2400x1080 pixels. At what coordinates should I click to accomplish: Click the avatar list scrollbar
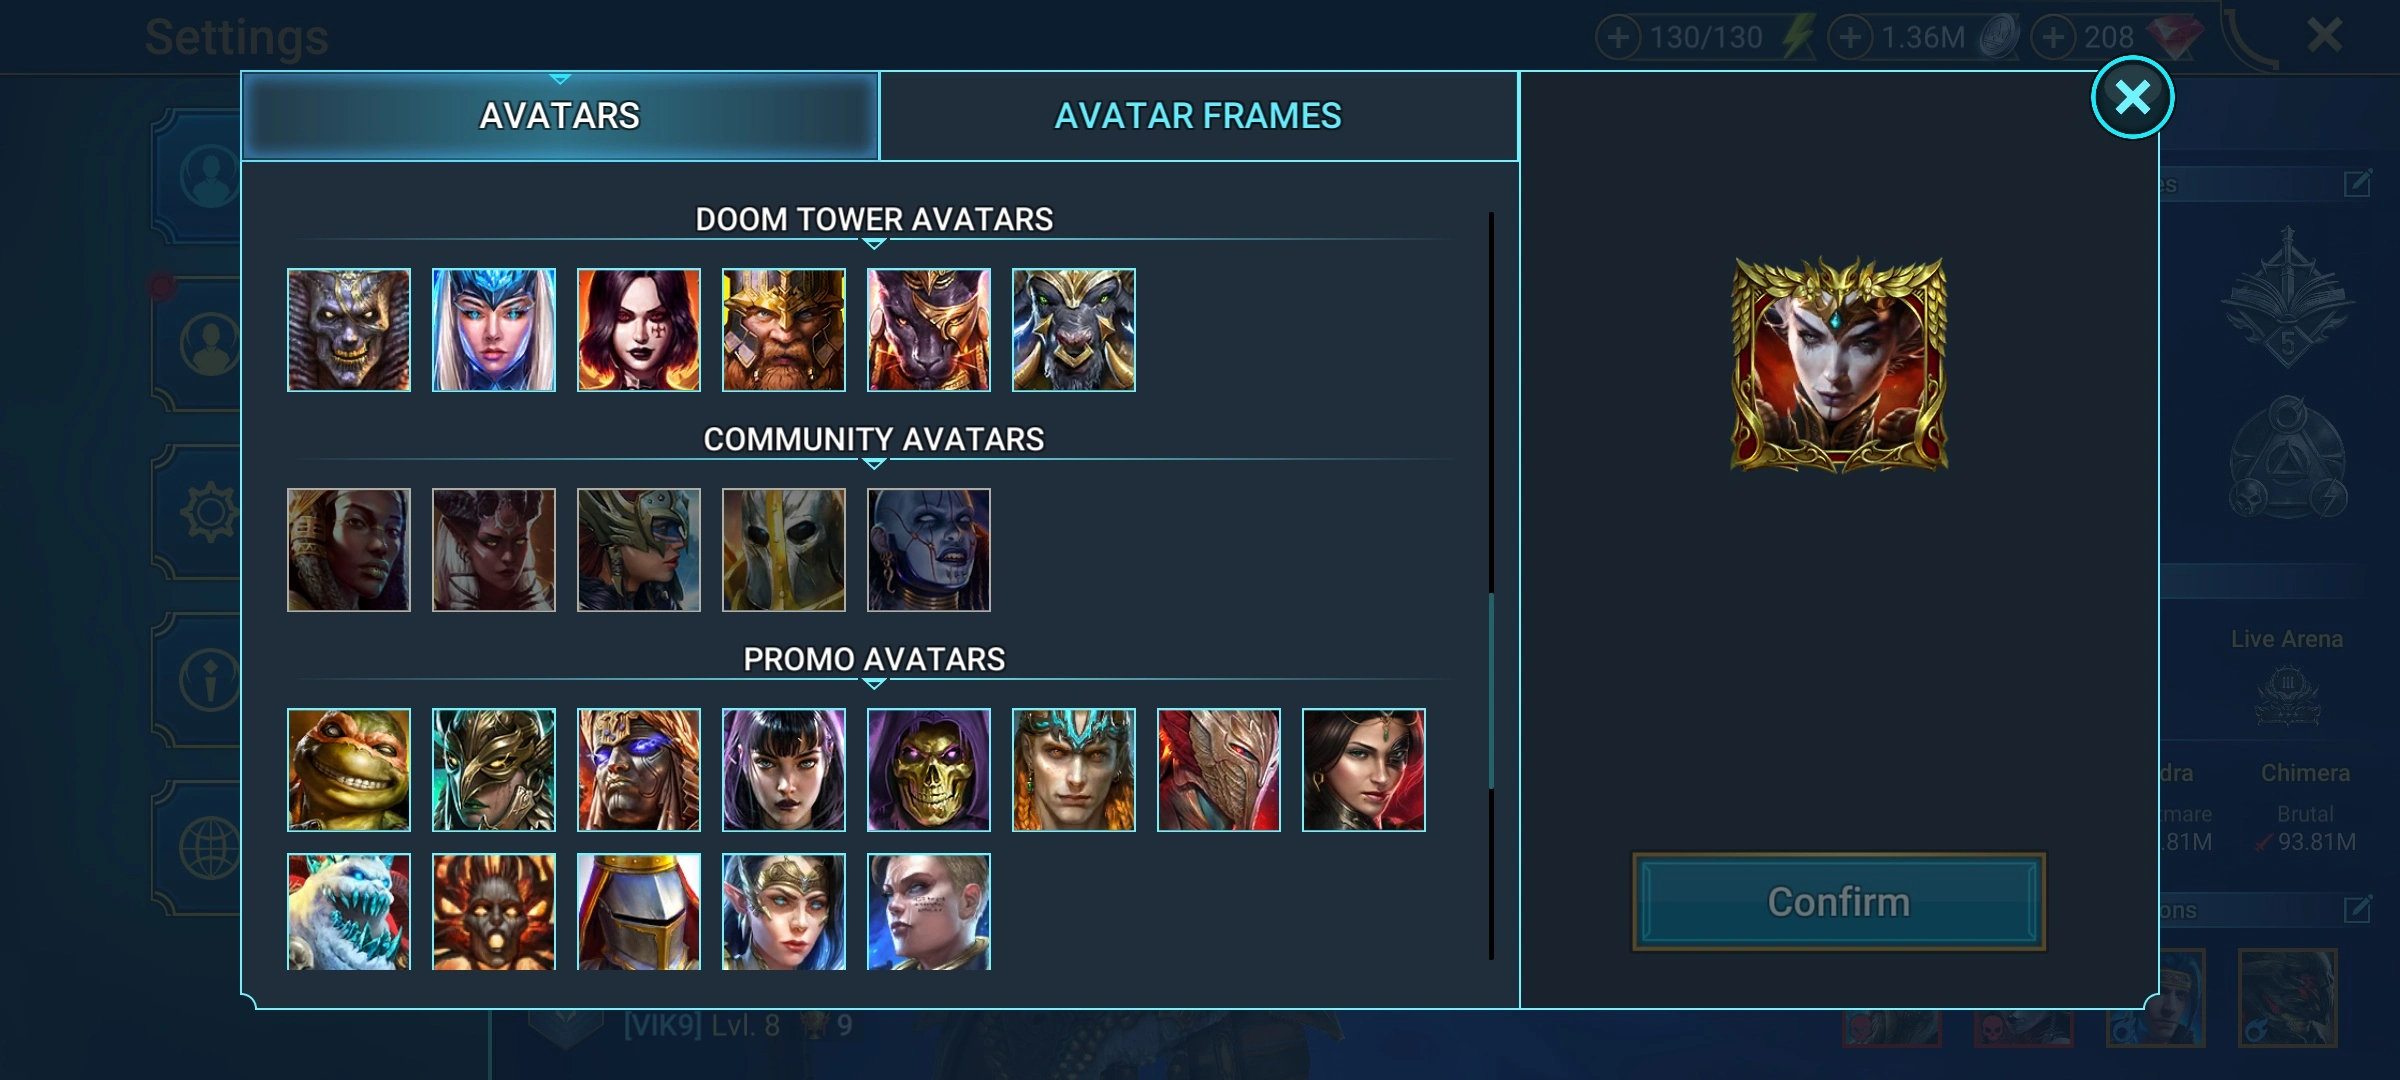[1491, 690]
